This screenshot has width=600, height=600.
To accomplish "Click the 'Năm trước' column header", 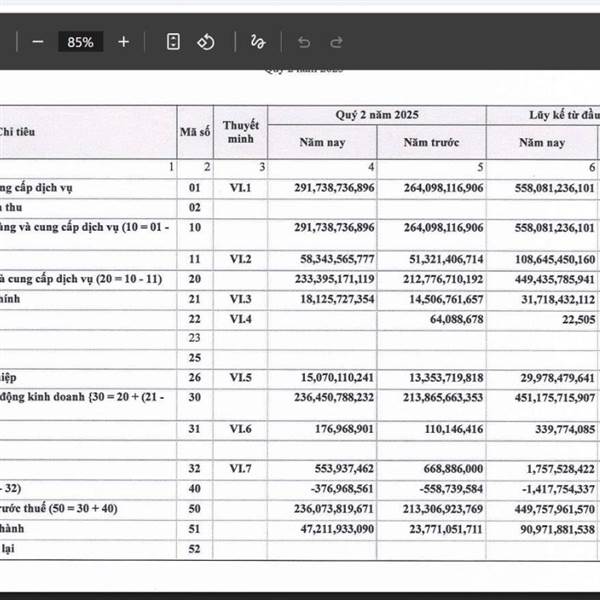I will 431,142.
